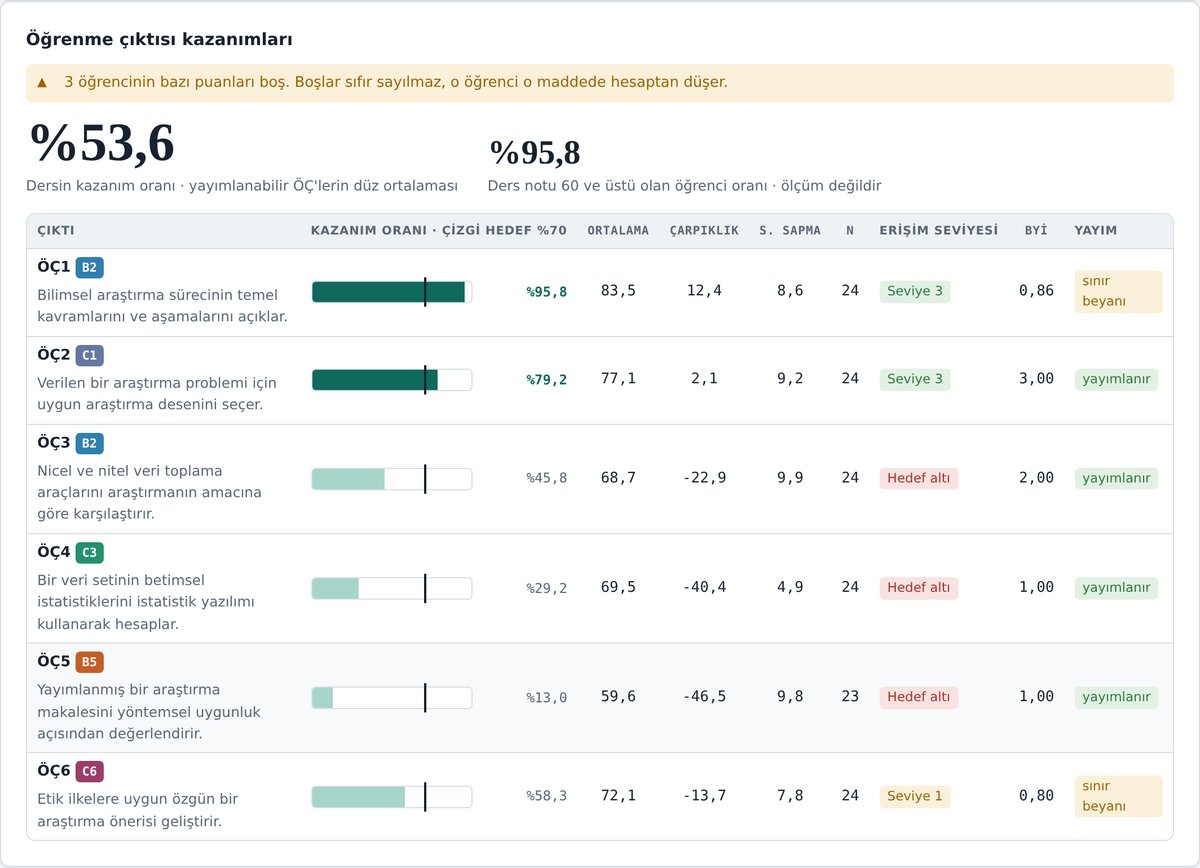Click the B2 badge next to ÖÇ3
This screenshot has width=1200, height=868.
[90, 443]
